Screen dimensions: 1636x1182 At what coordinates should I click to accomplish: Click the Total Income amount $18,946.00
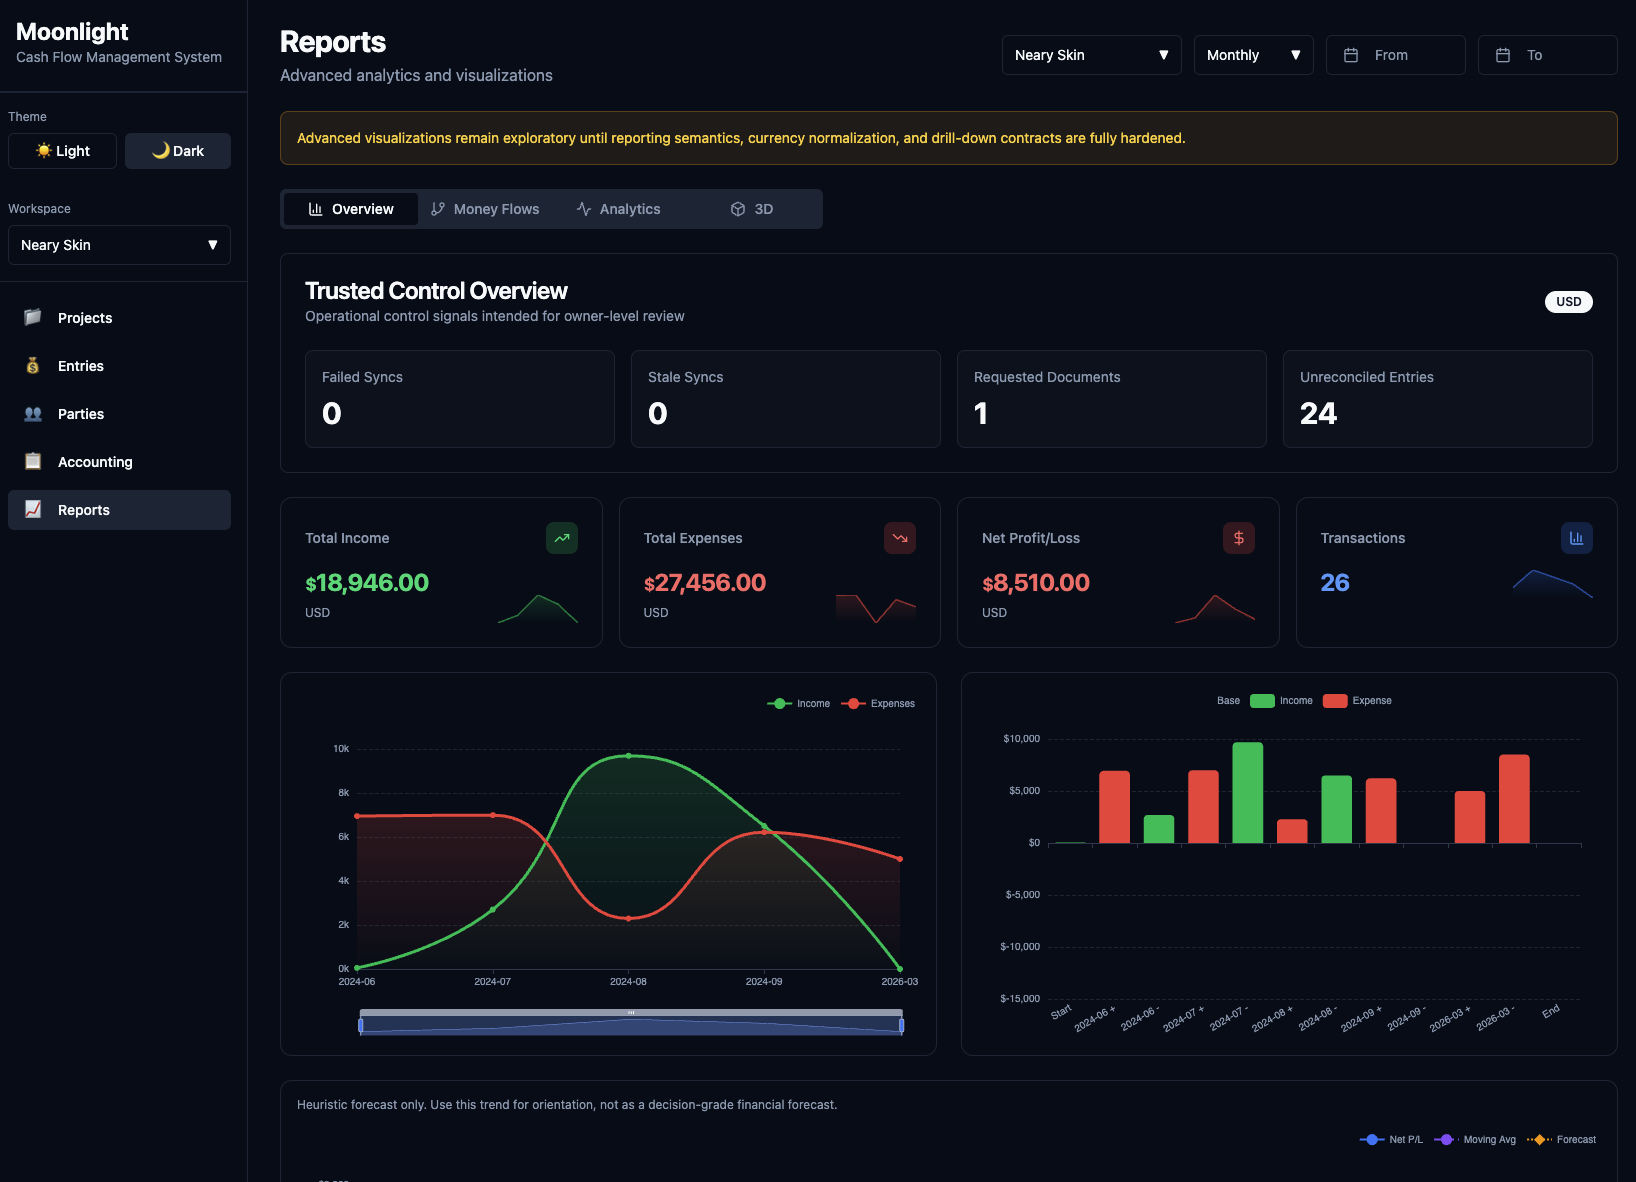(x=367, y=583)
